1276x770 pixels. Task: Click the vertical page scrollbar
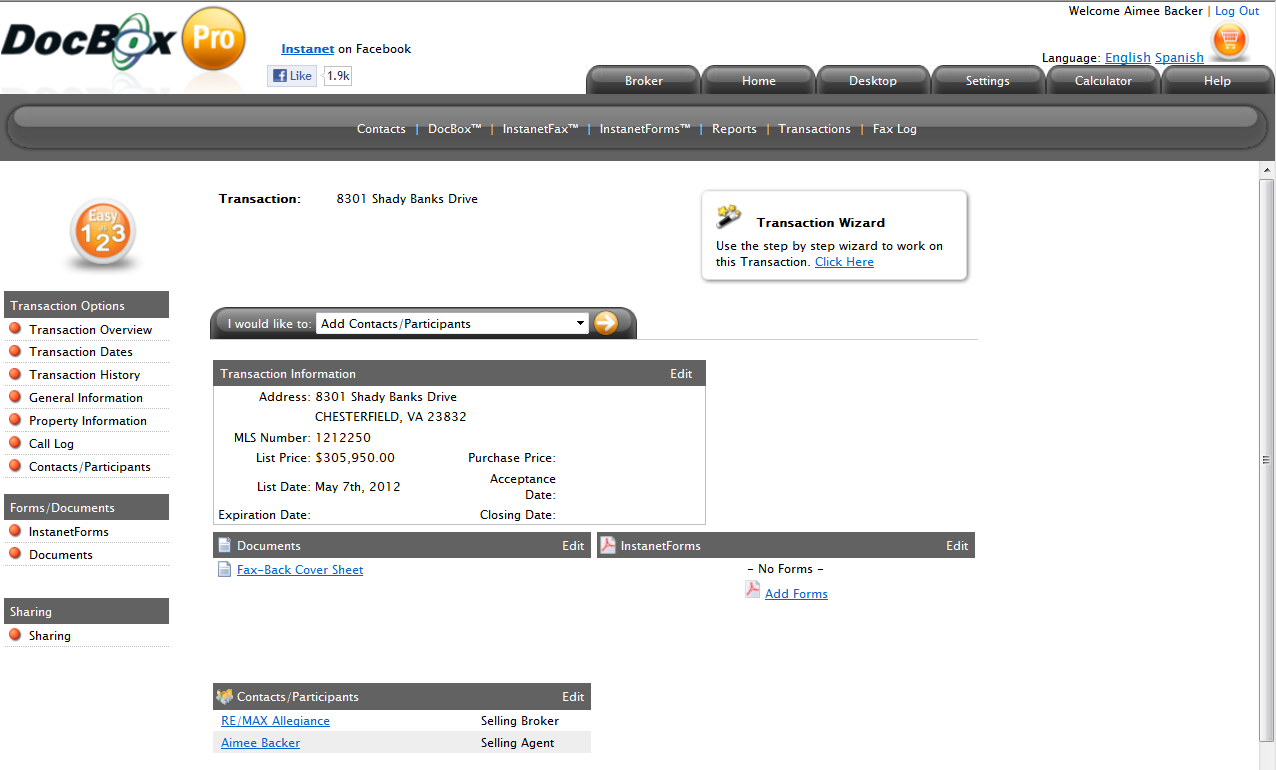[x=1266, y=460]
